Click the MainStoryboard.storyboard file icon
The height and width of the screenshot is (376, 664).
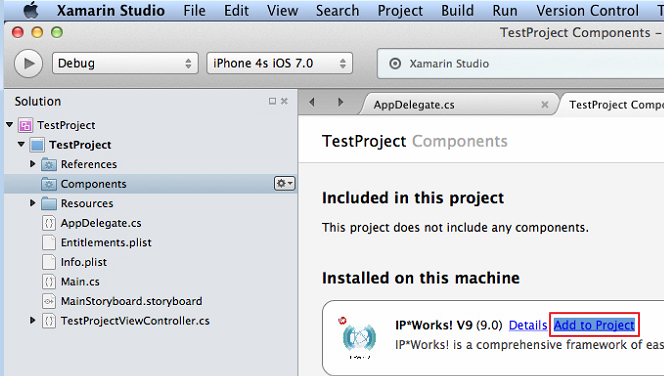pos(49,301)
